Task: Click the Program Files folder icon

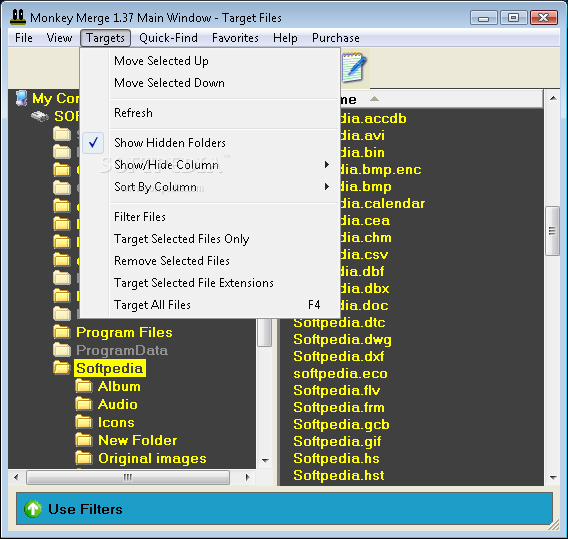Action: (62, 332)
